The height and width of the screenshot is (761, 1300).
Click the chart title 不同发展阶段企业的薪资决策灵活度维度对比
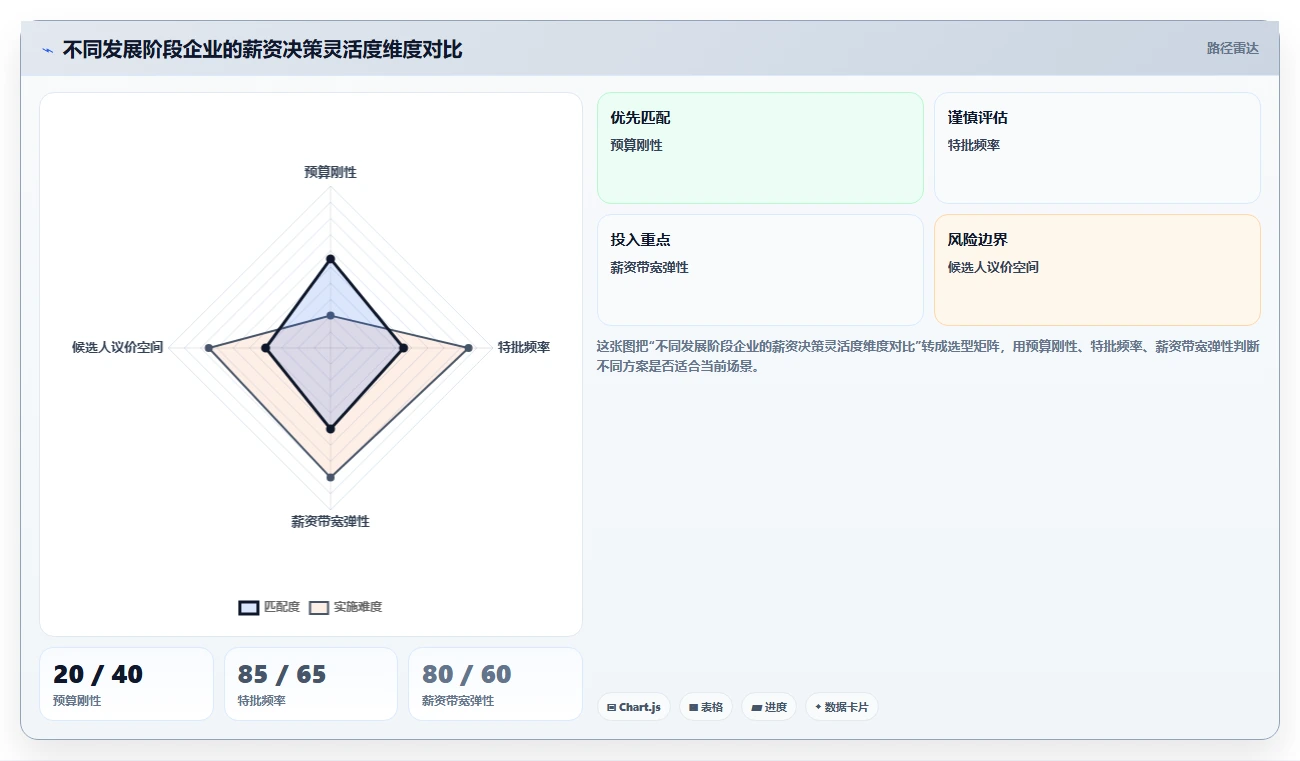pos(262,49)
